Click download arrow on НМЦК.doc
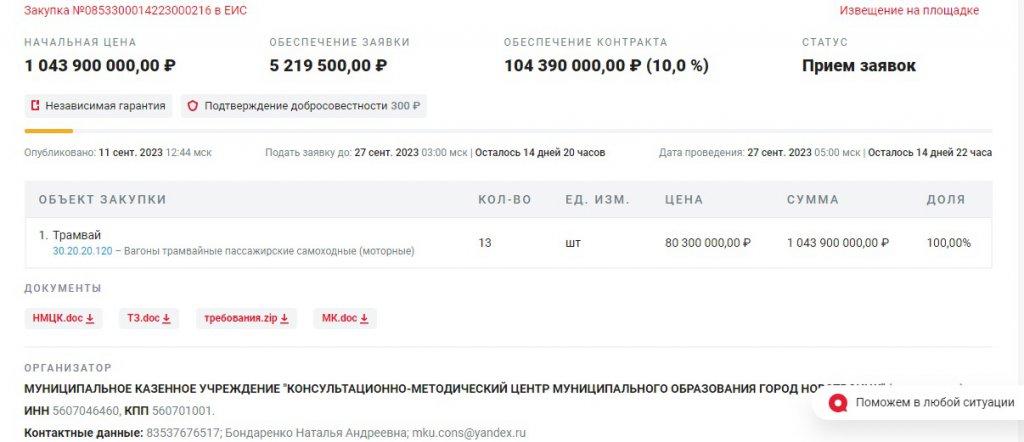 pos(90,319)
